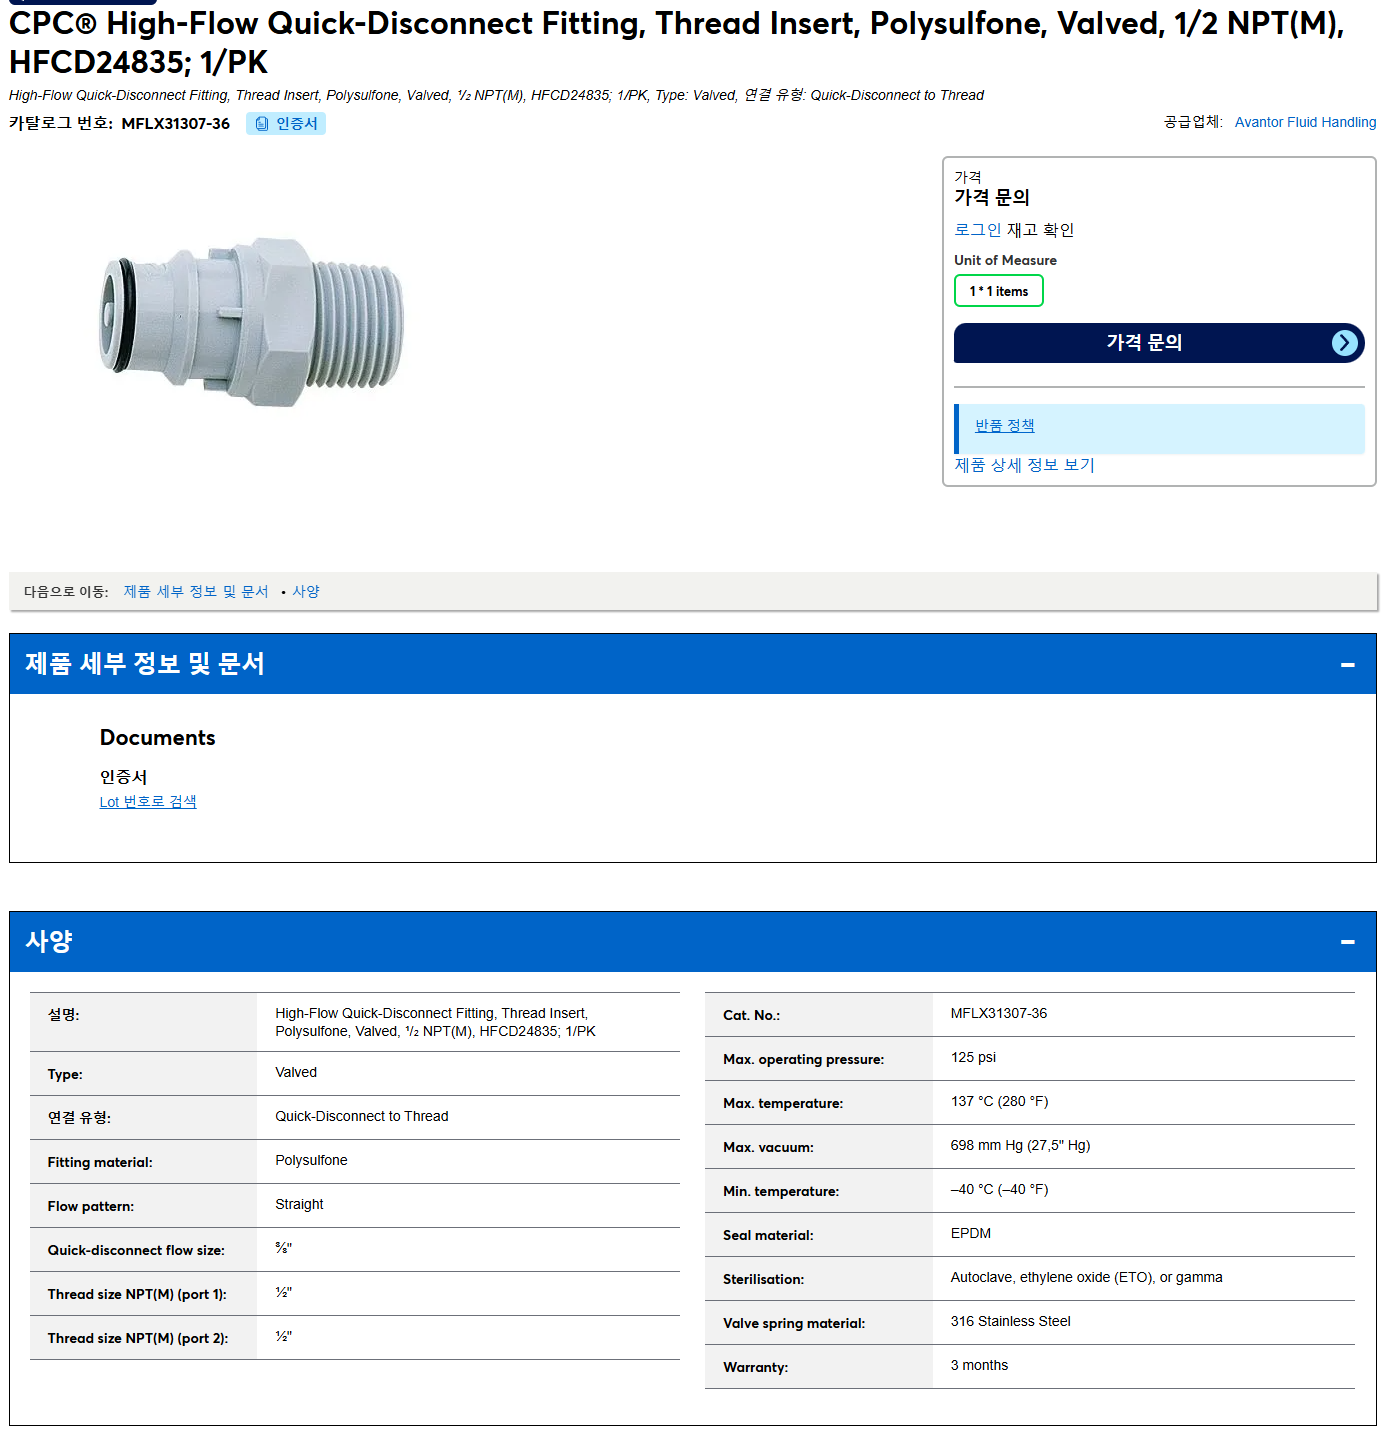Click the –40 °C minimum temperature value
This screenshot has width=1384, height=1446.
(x=999, y=1190)
